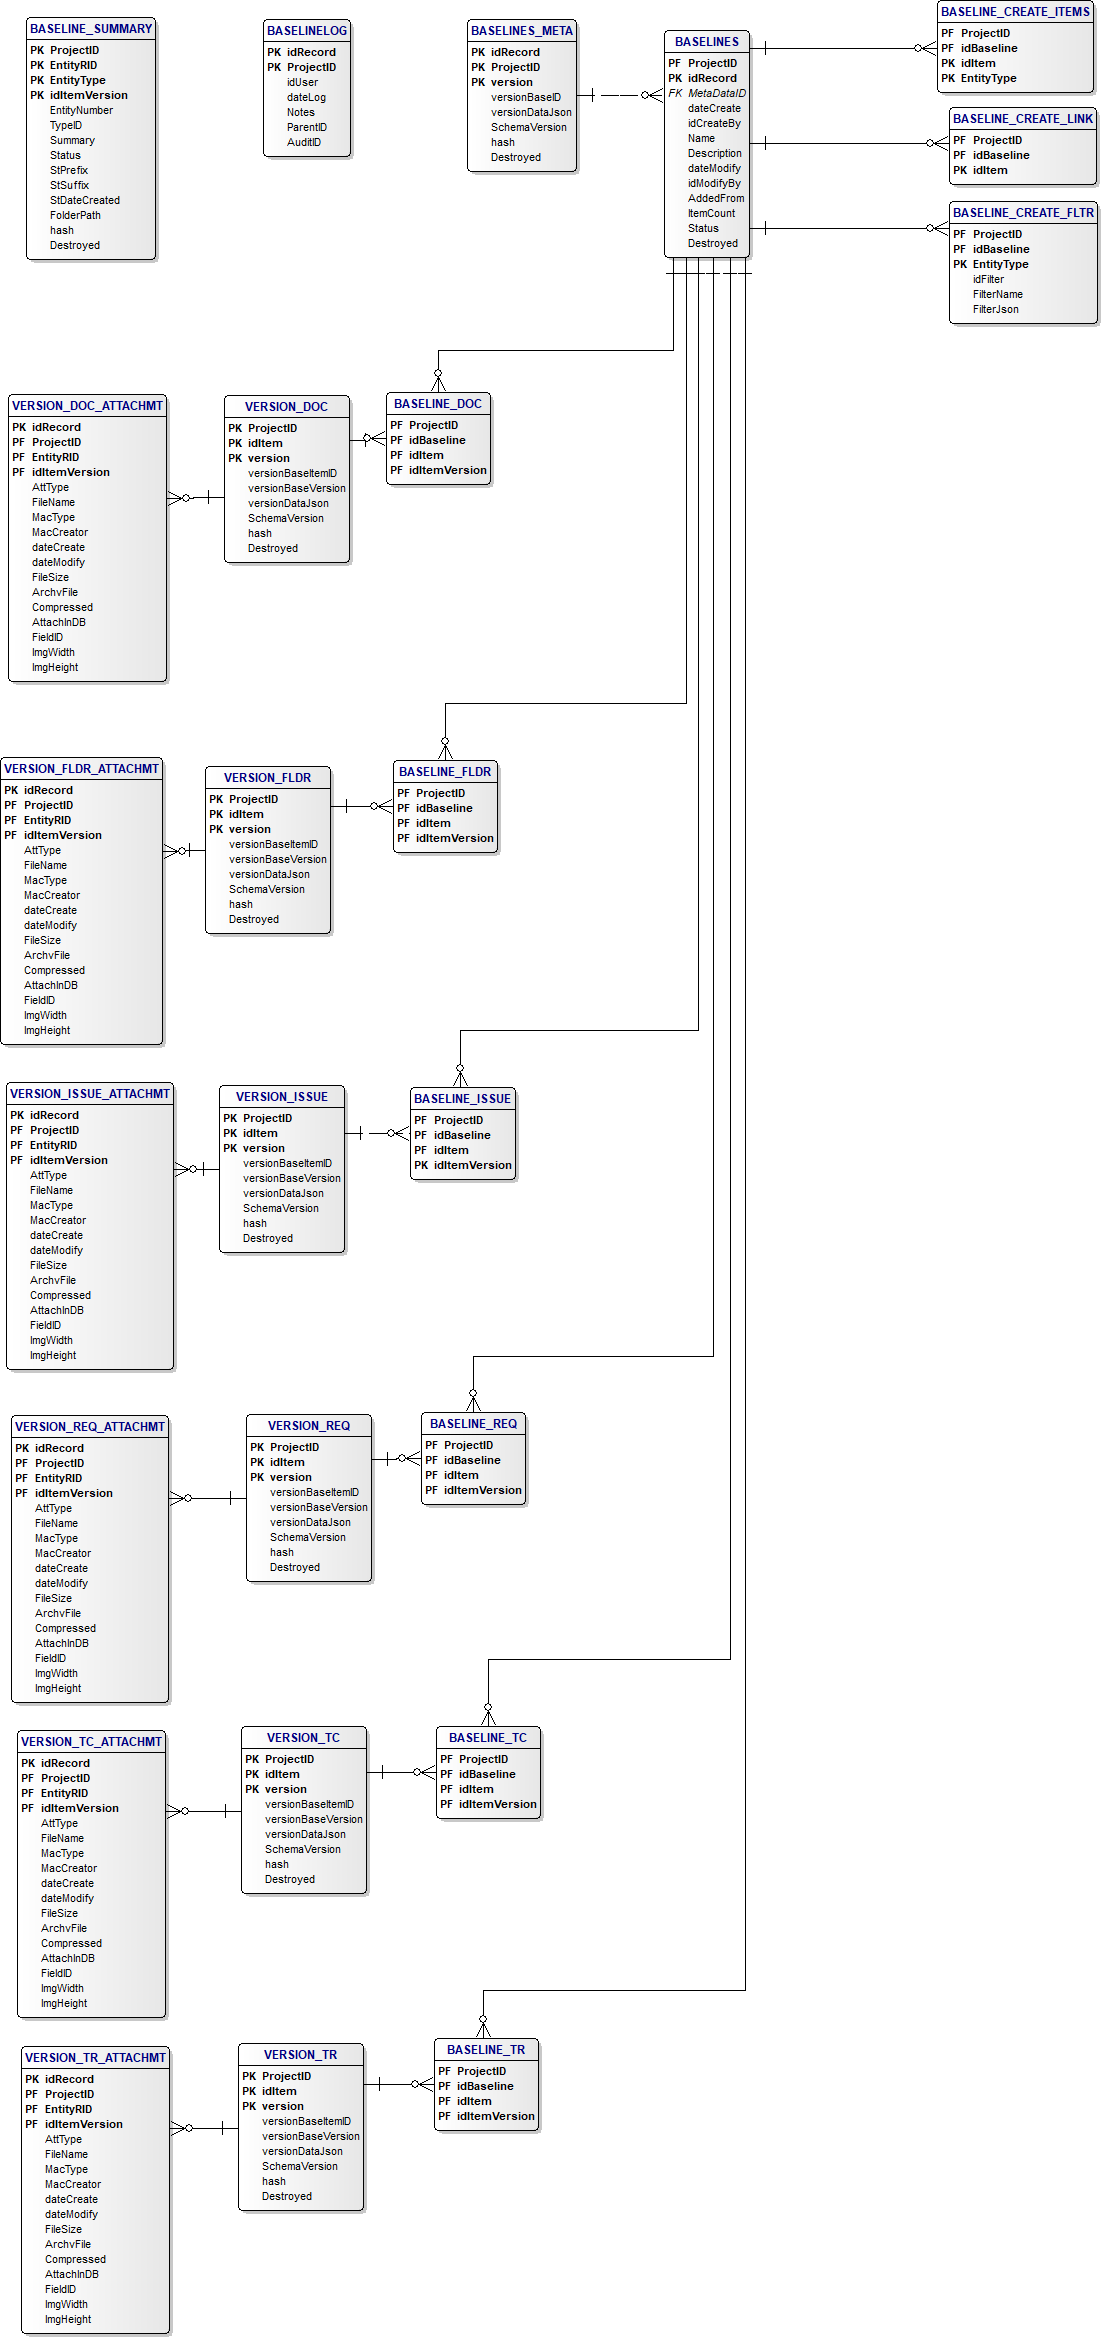Click StDateCreated field in BASELINE_SUMMARY

click(x=84, y=200)
